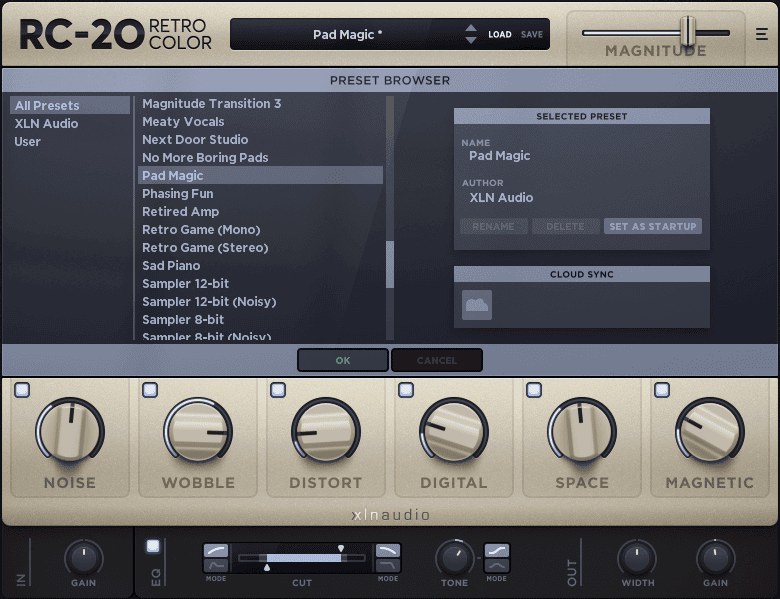The height and width of the screenshot is (599, 780).
Task: Click LOAD in the preset bar
Action: 499,34
